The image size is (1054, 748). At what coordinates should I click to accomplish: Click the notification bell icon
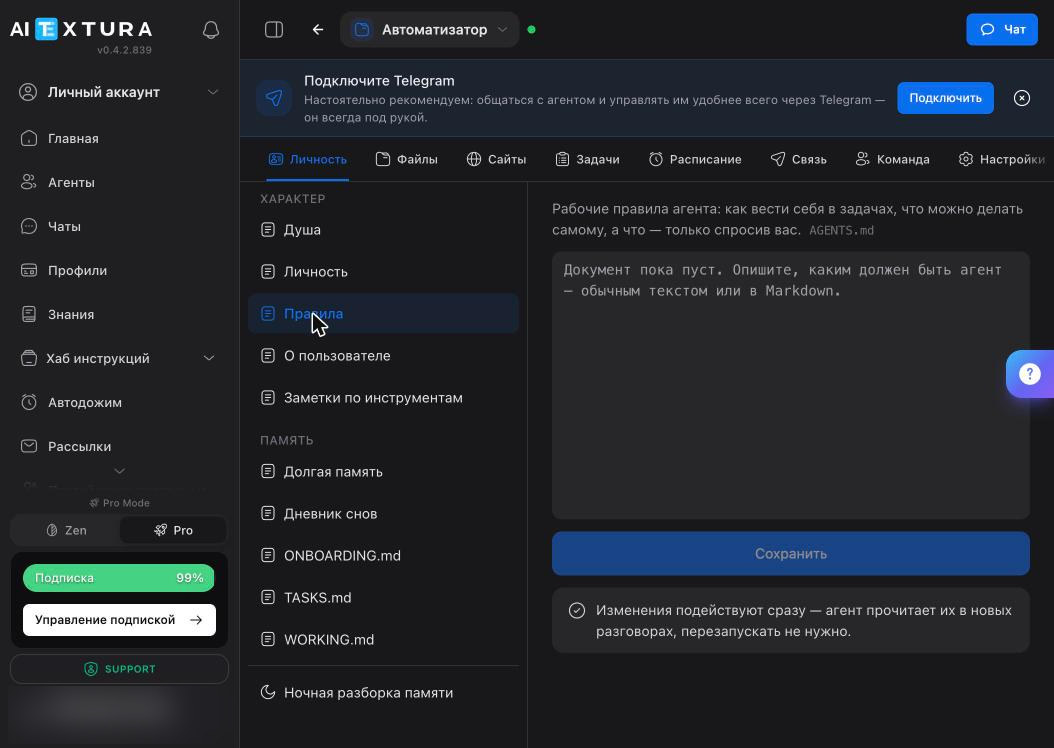210,30
